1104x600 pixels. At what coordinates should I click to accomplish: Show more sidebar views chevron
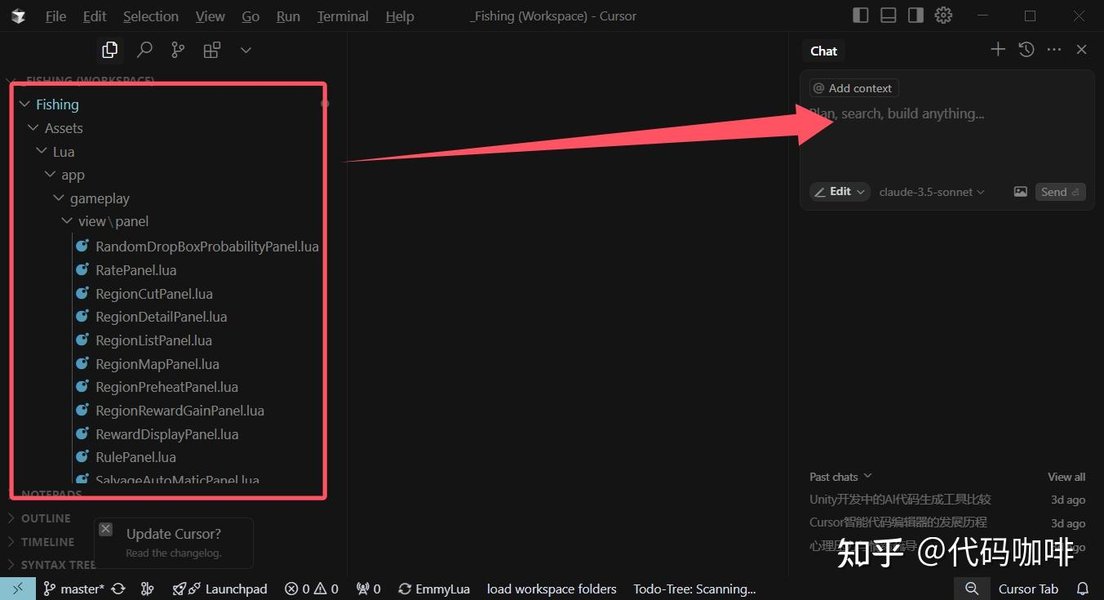246,50
